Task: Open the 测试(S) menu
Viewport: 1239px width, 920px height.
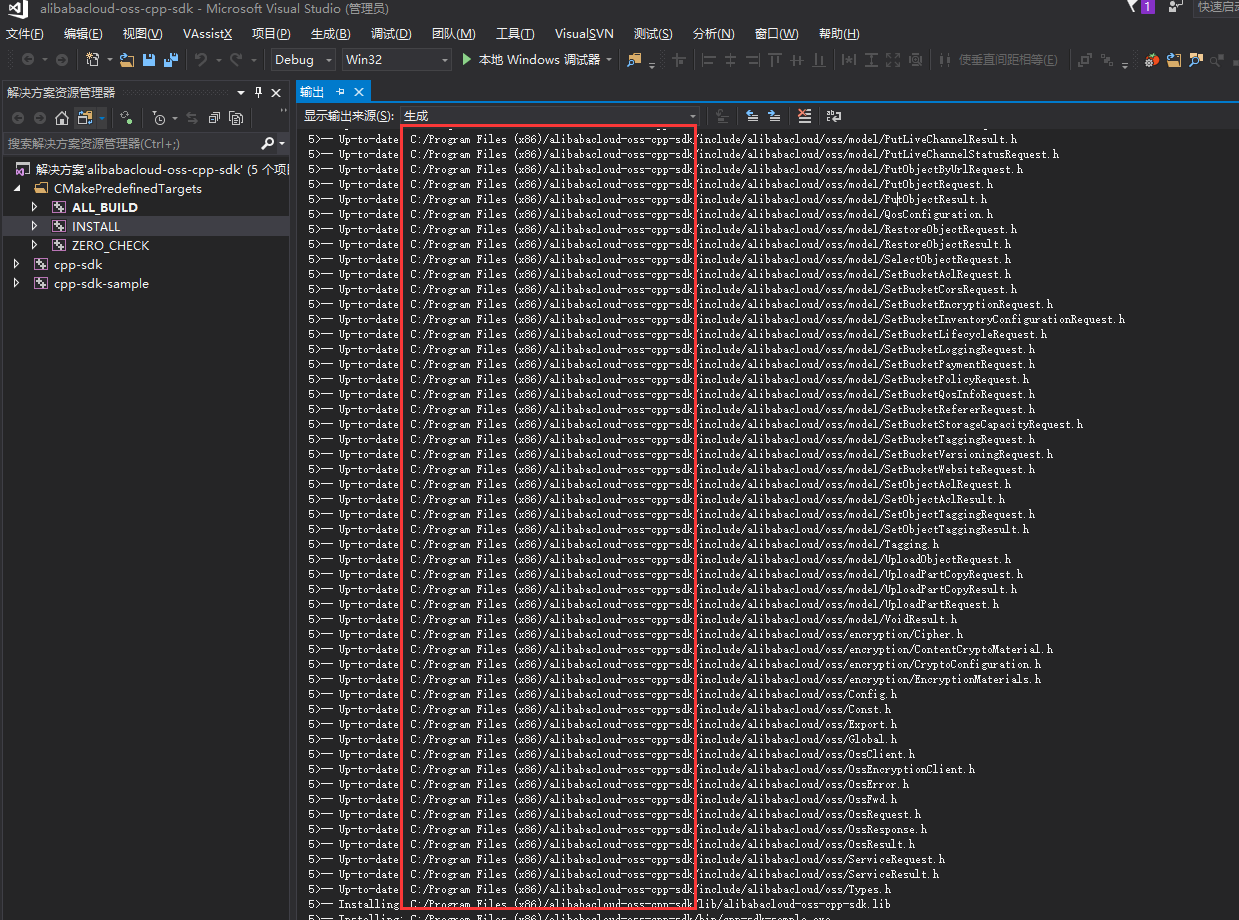Action: [x=653, y=34]
